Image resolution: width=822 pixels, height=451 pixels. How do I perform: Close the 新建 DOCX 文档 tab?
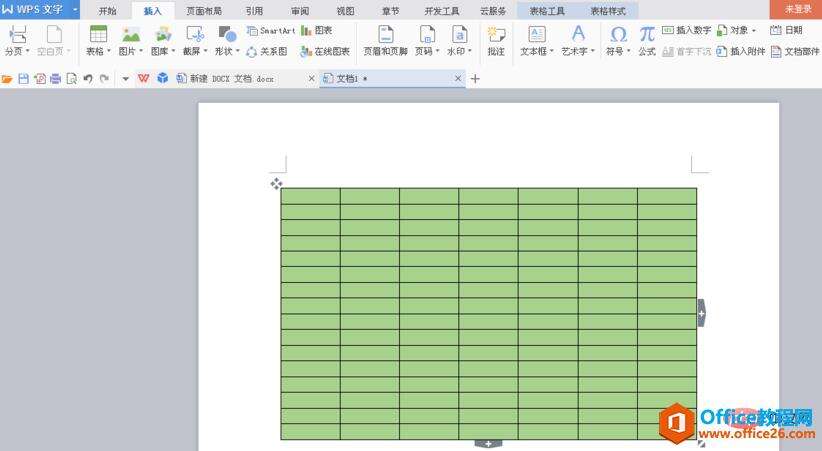pos(311,78)
